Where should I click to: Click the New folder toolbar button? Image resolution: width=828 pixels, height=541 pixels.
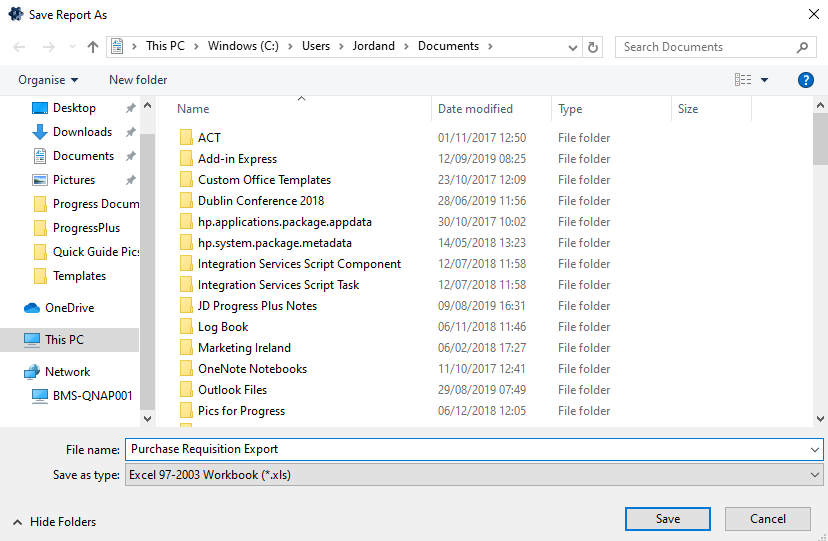(x=138, y=80)
